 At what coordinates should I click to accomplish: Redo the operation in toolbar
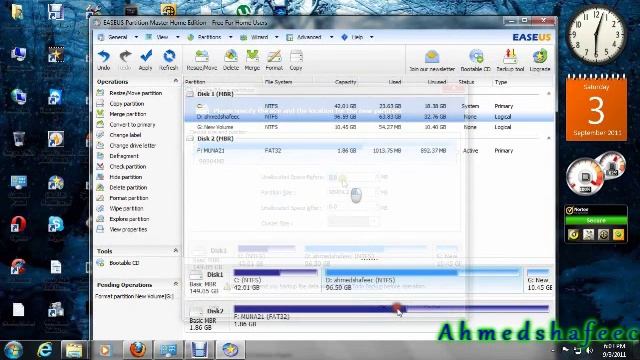(x=125, y=60)
